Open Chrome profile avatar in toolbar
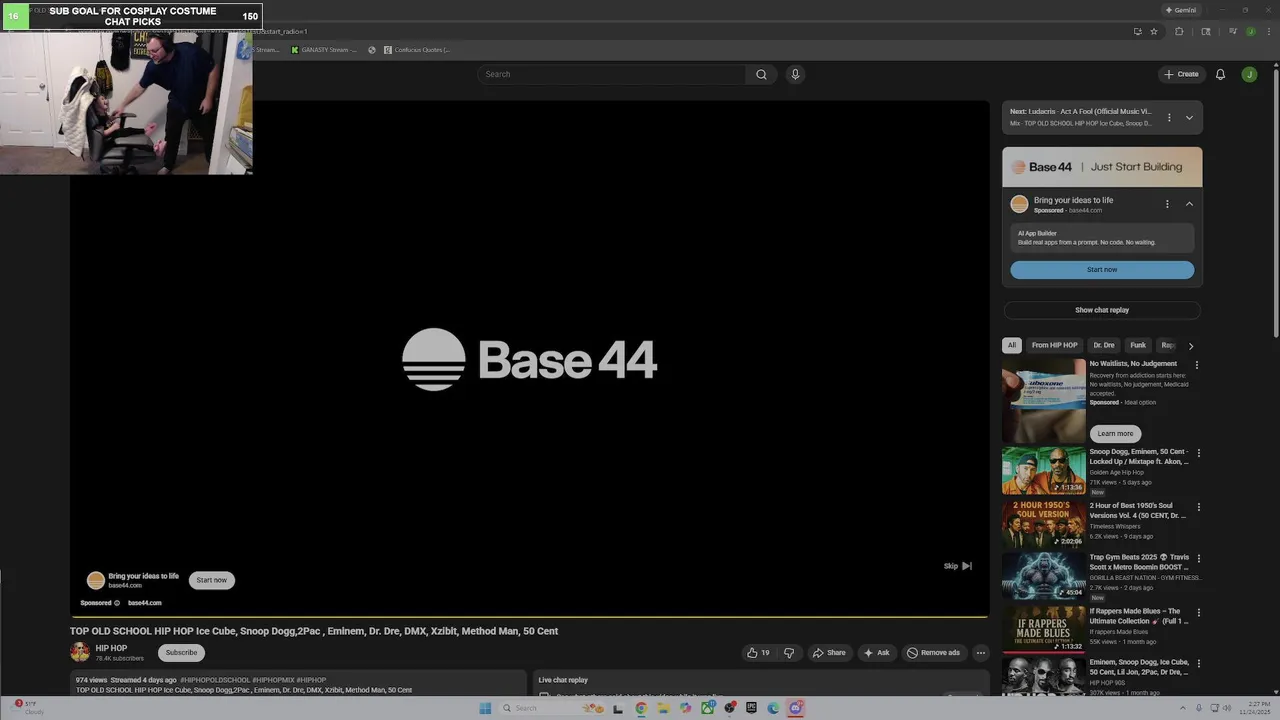 pos(1250,31)
